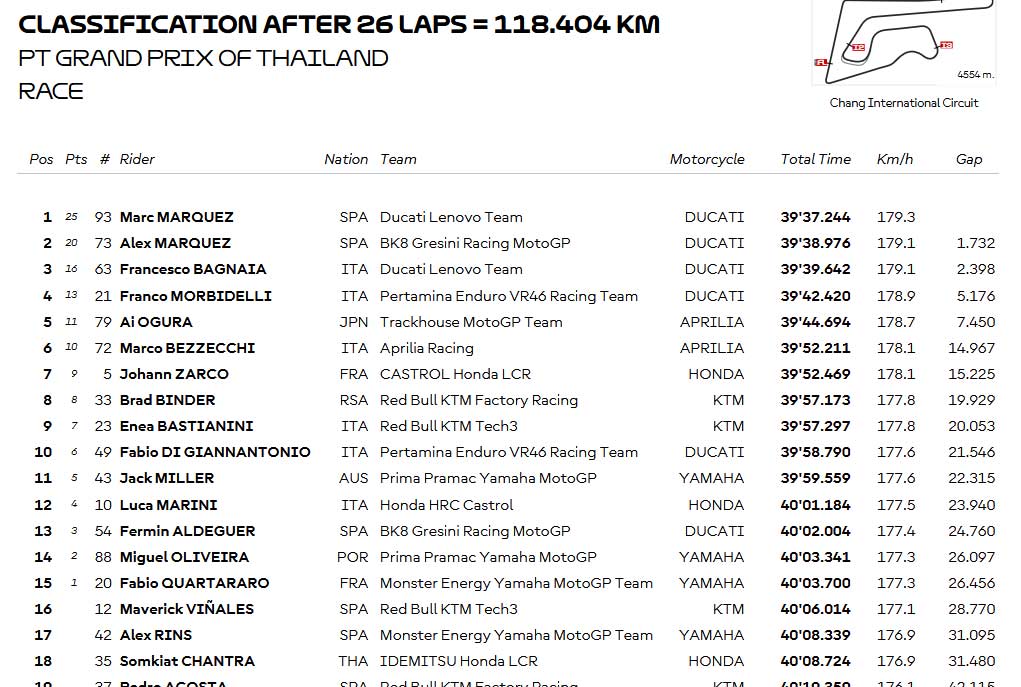Click the Nation column header
This screenshot has width=1021, height=687.
click(346, 159)
